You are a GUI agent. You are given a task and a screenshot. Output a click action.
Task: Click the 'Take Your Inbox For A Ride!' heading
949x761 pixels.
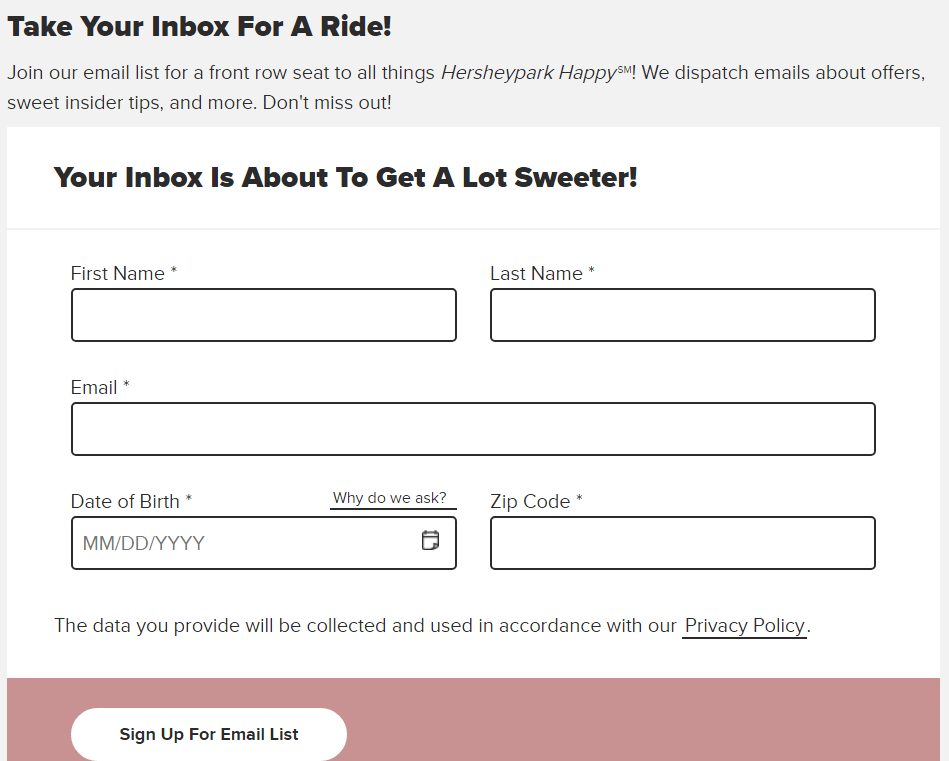(197, 26)
